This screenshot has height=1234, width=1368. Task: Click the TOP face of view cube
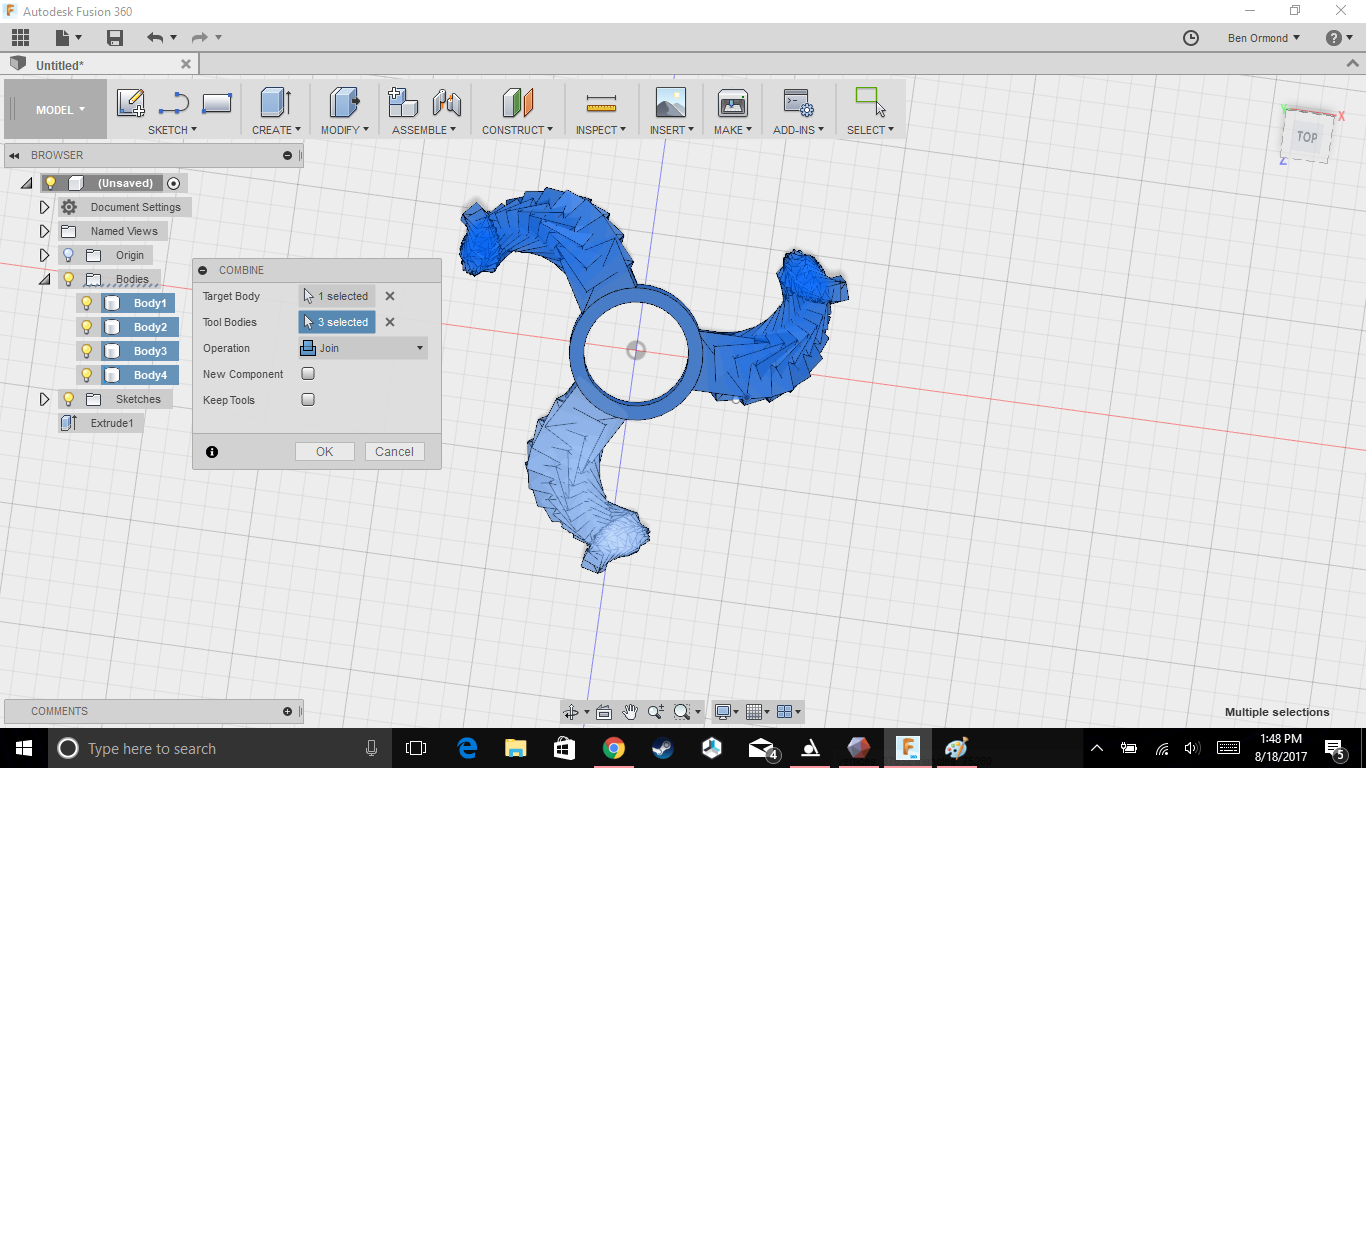1307,137
